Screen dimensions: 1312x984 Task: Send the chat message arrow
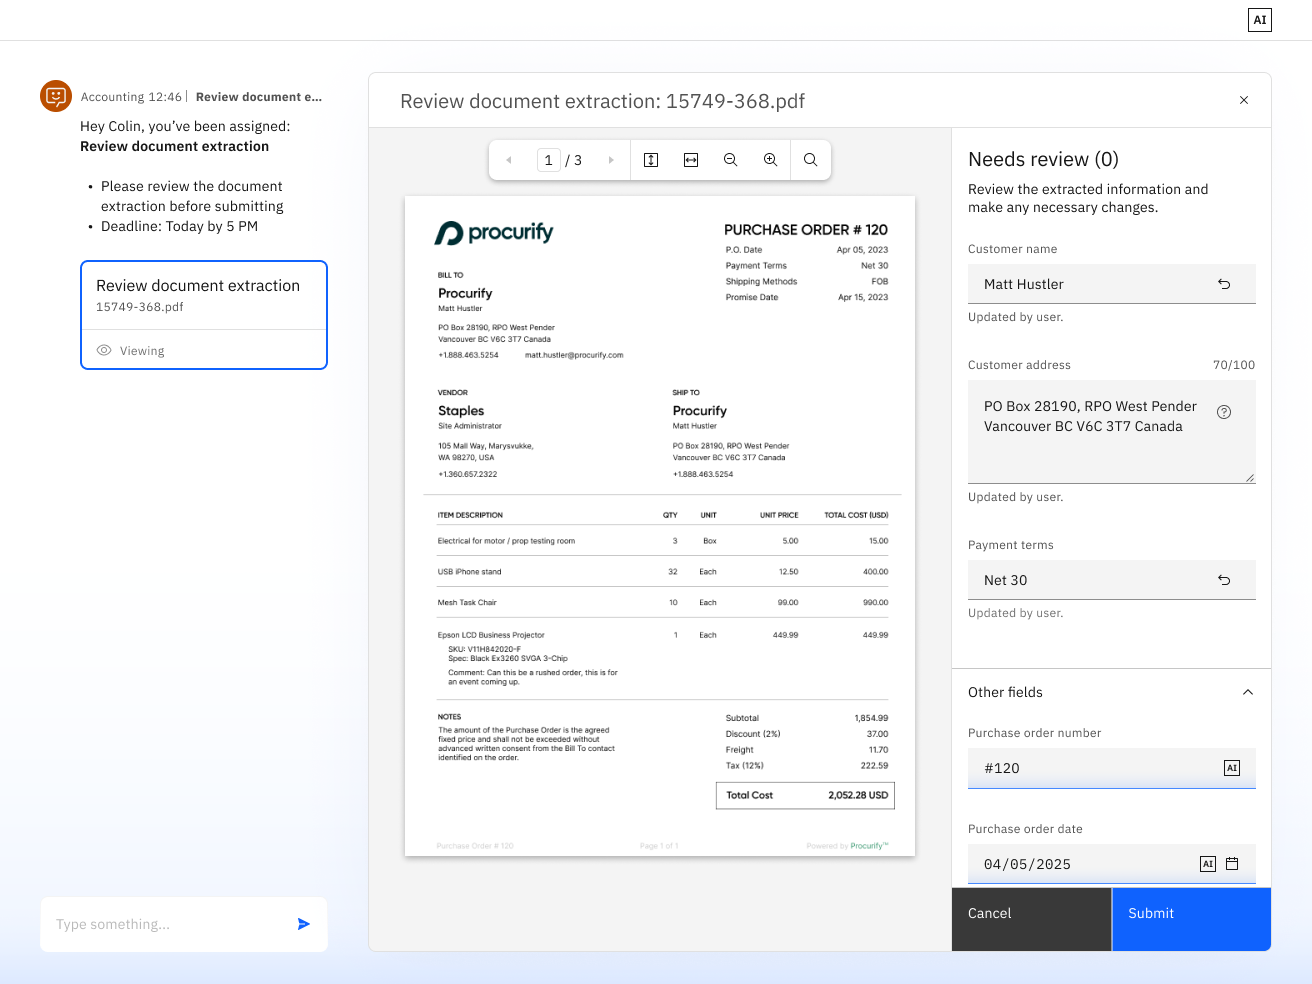click(304, 924)
